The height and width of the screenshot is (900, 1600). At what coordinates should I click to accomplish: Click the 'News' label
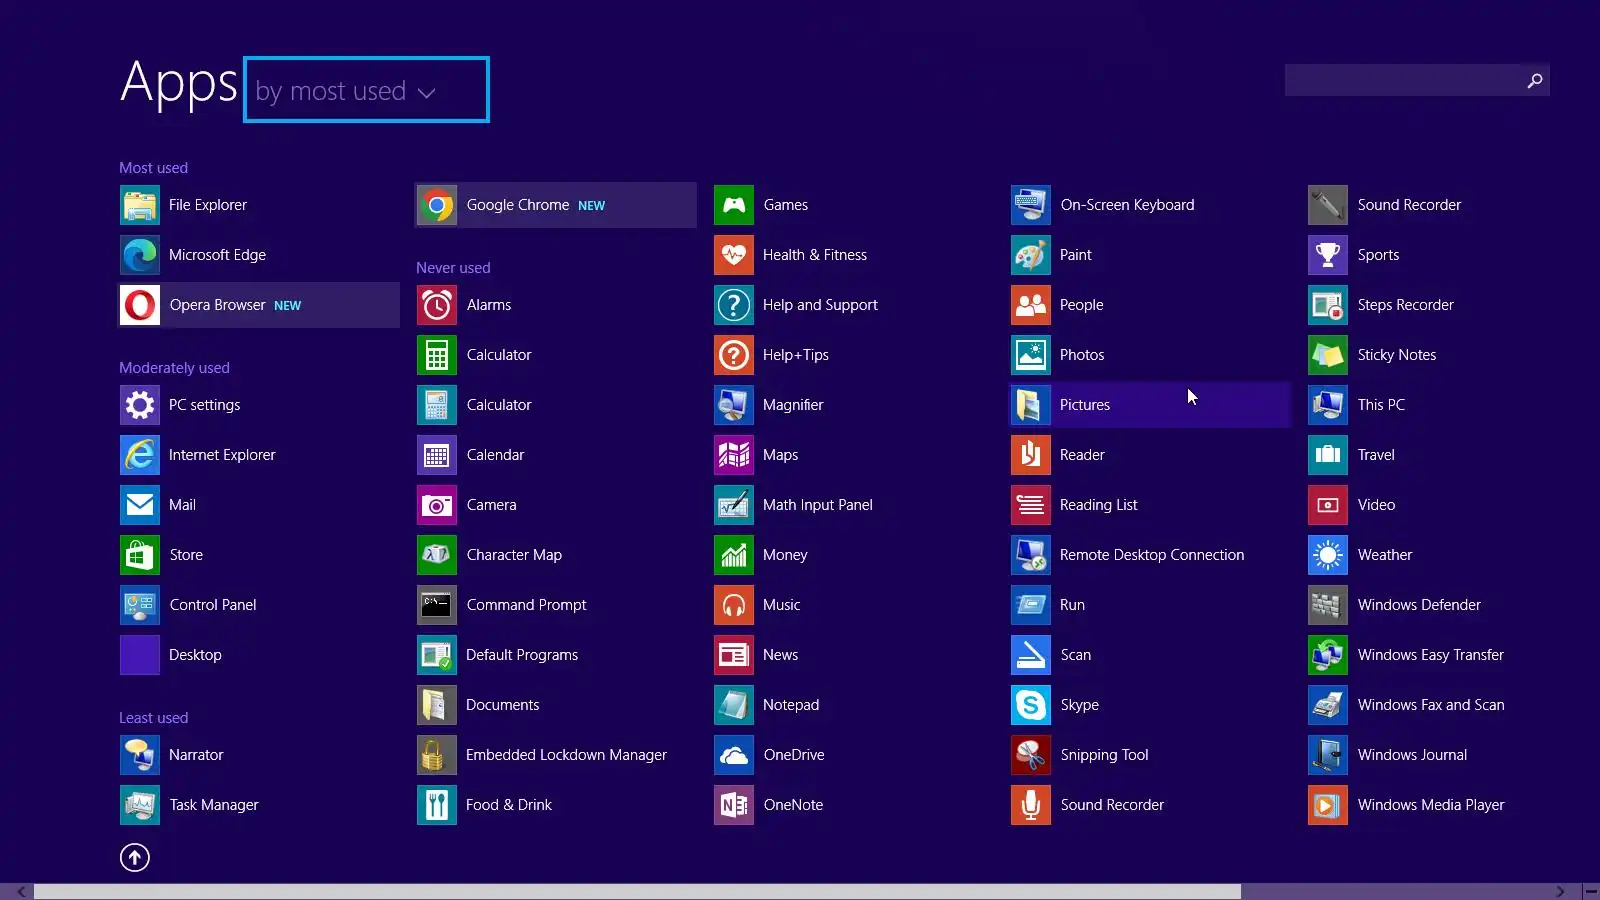pyautogui.click(x=780, y=655)
